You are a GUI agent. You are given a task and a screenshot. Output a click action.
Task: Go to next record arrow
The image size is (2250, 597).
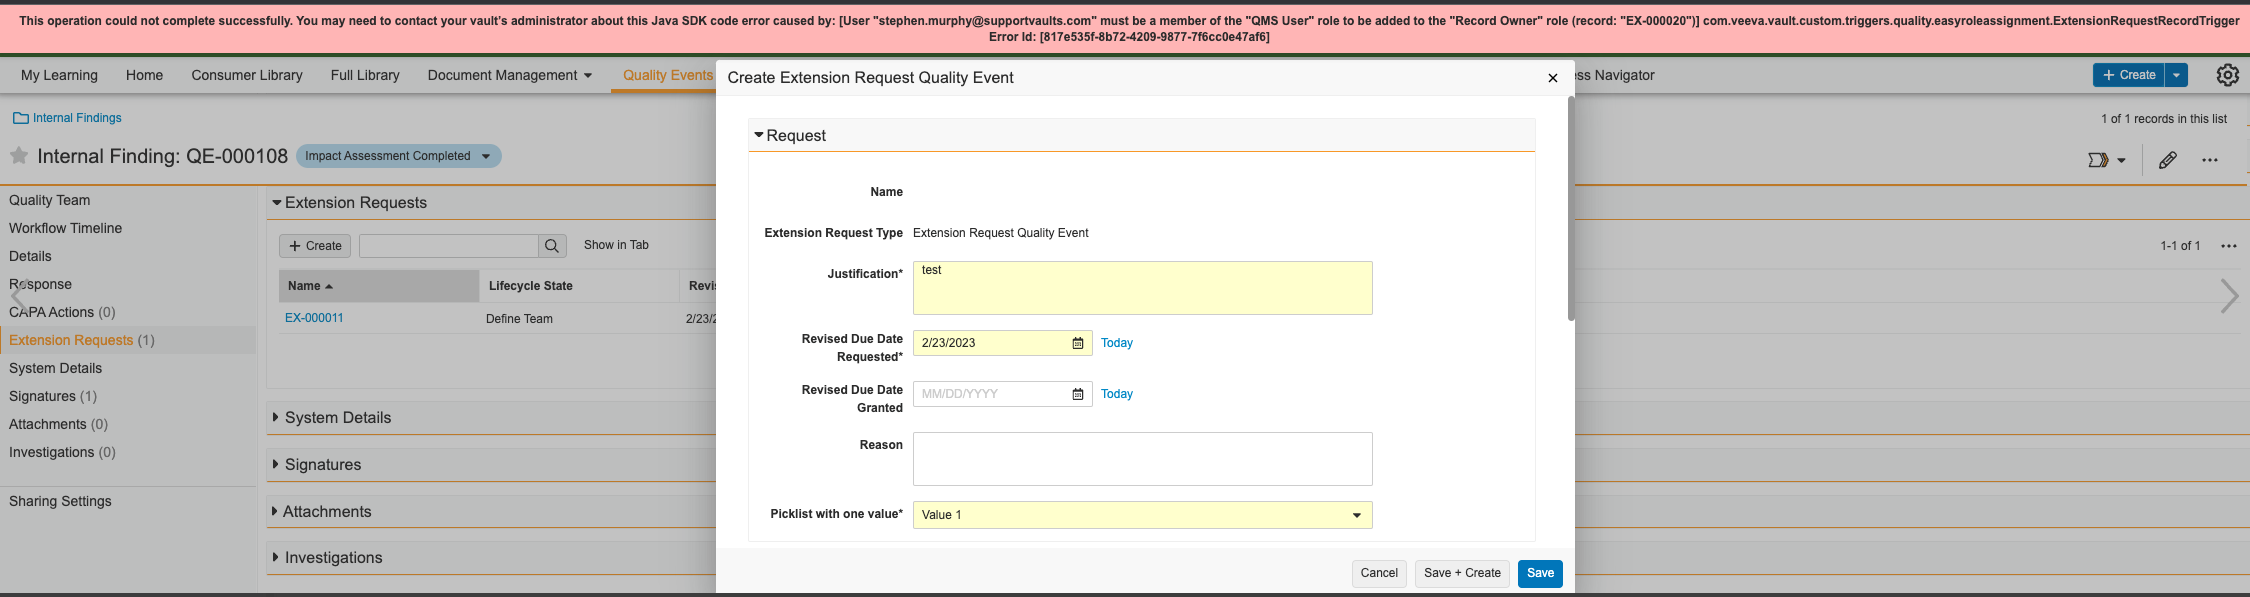pyautogui.click(x=2228, y=296)
